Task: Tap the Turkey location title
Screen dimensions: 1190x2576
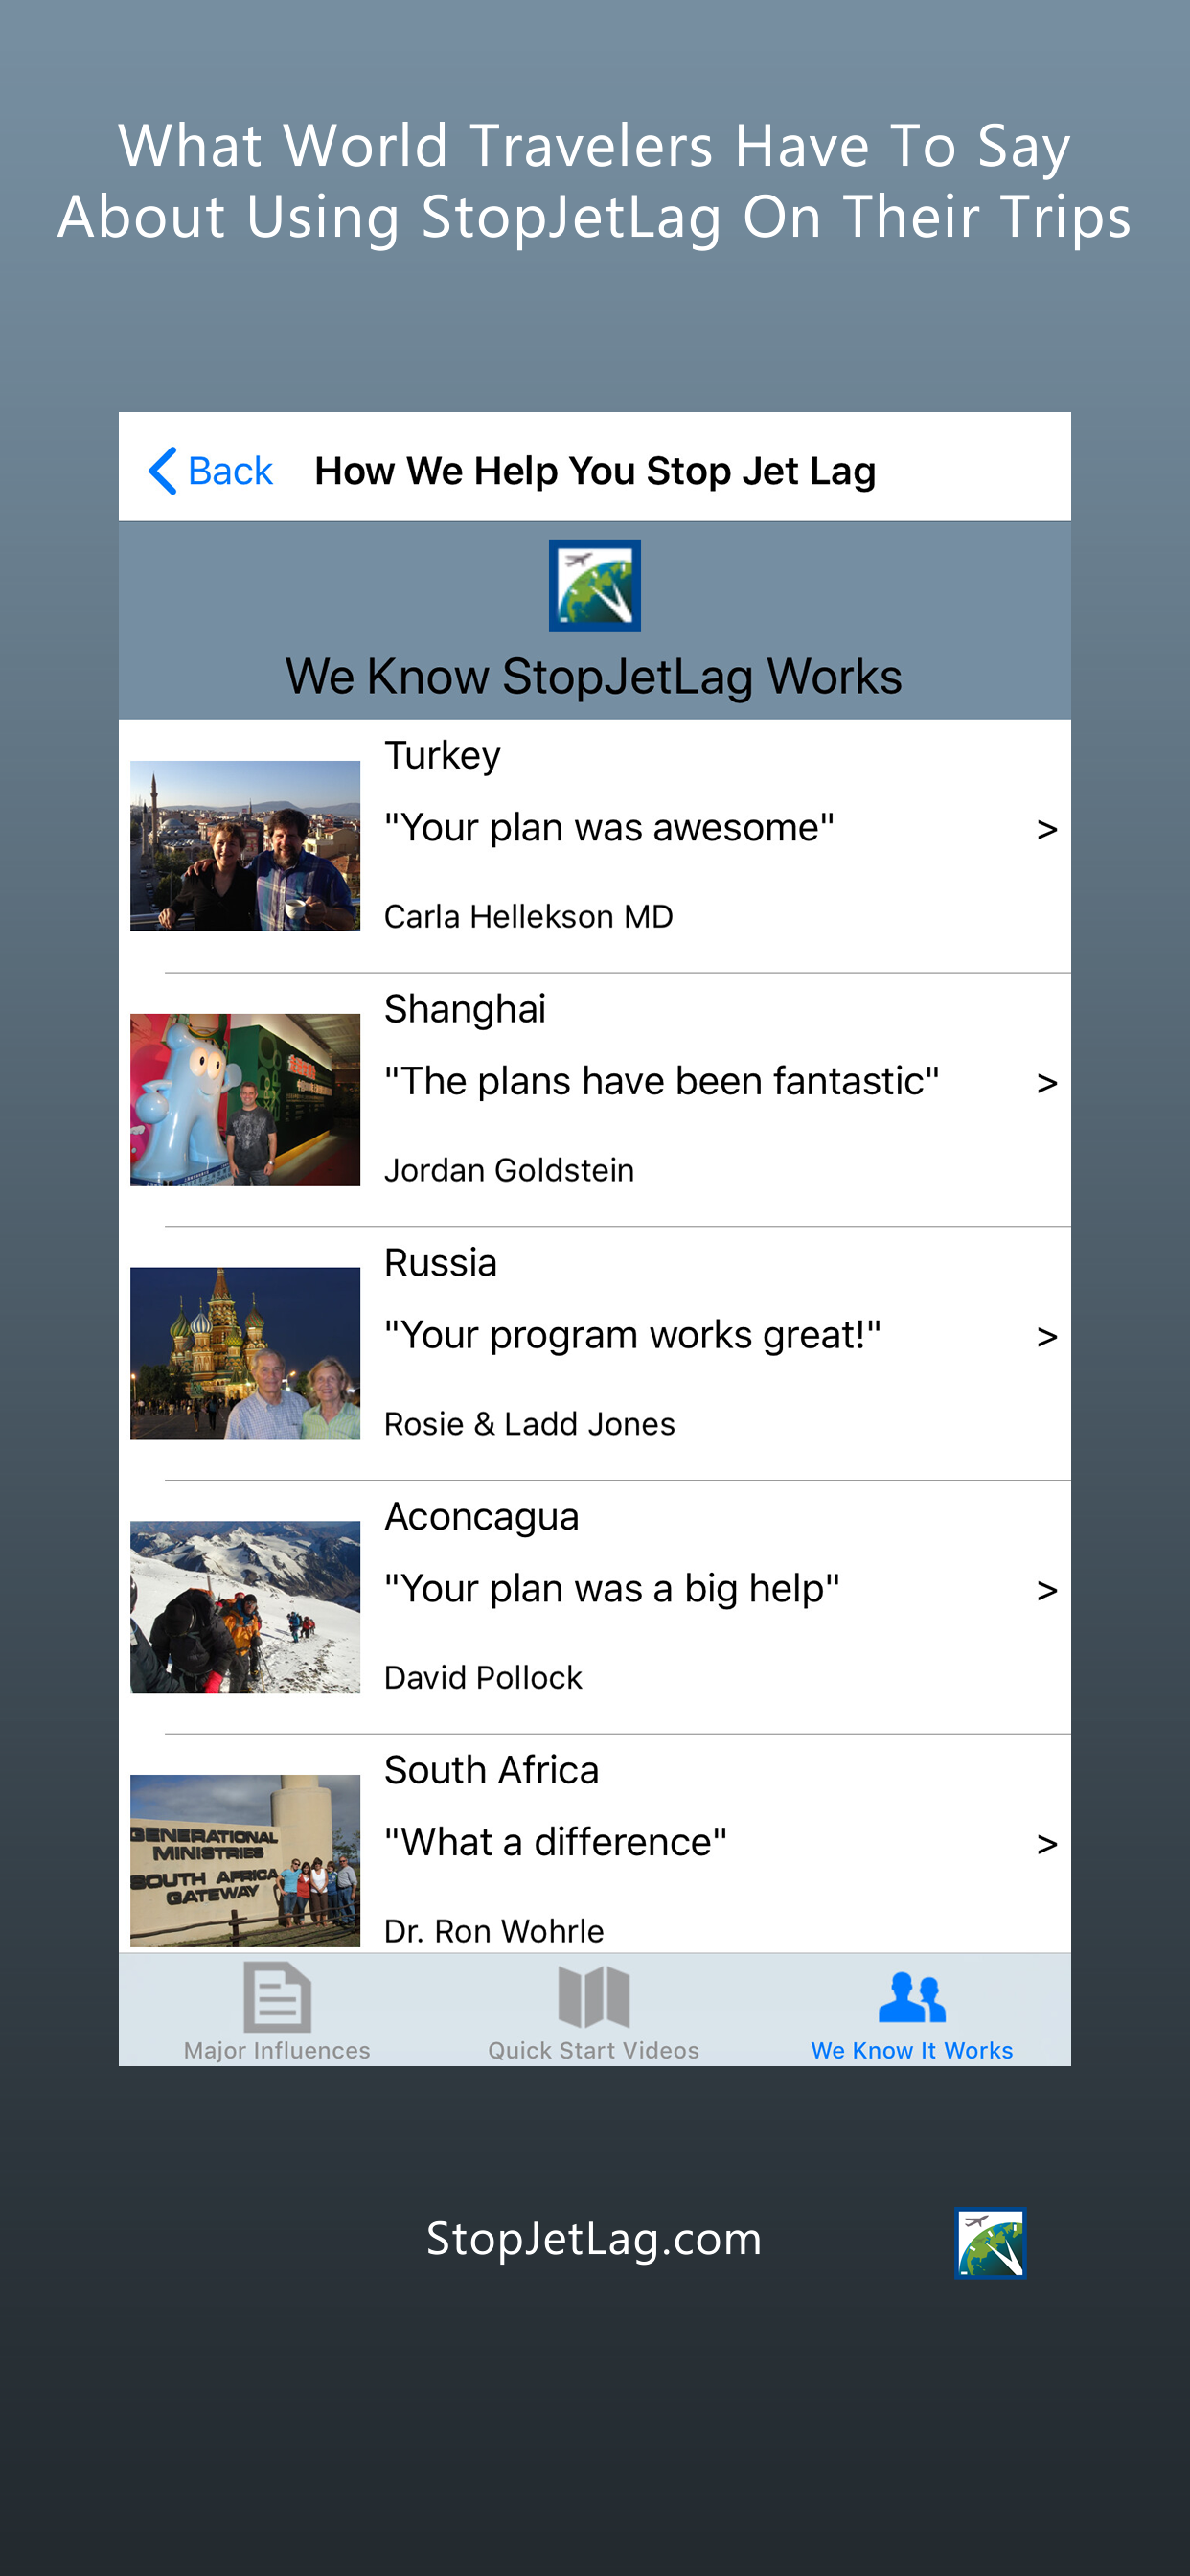Action: coord(442,756)
